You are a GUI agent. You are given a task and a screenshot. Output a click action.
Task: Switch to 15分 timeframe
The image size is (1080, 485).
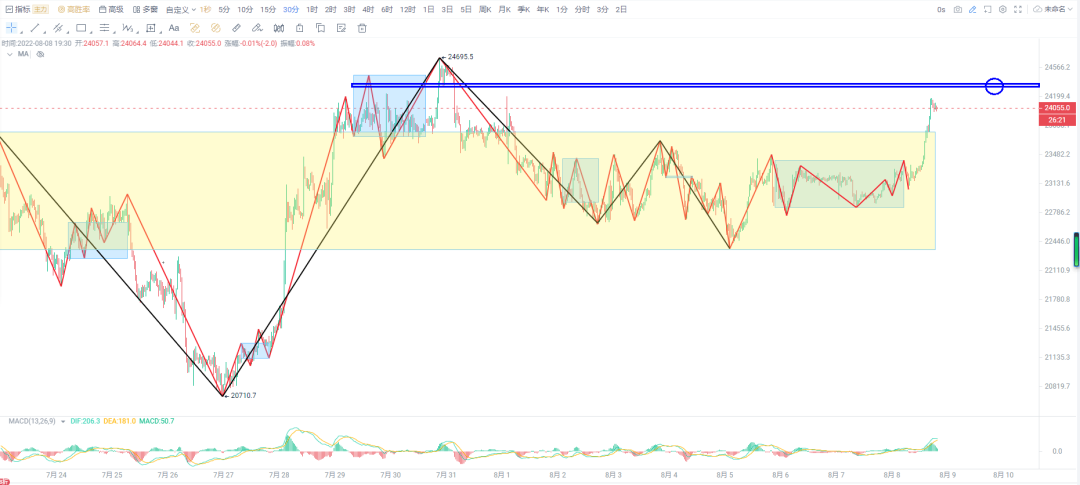(268, 10)
